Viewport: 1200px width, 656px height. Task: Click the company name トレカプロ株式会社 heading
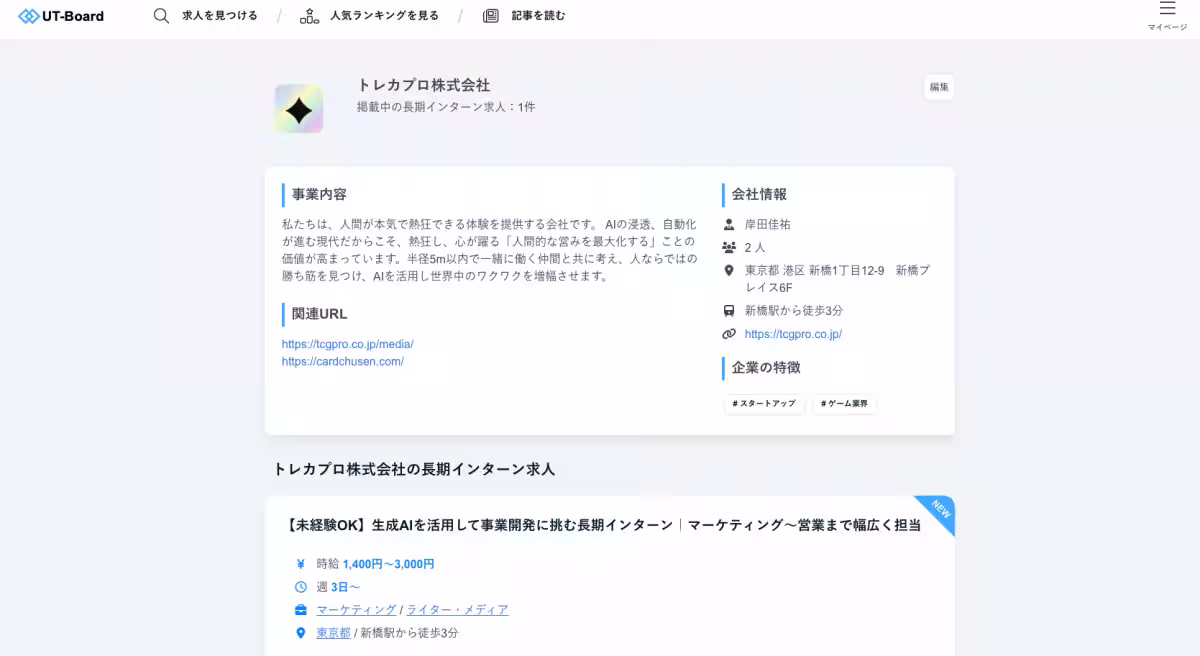(x=424, y=86)
